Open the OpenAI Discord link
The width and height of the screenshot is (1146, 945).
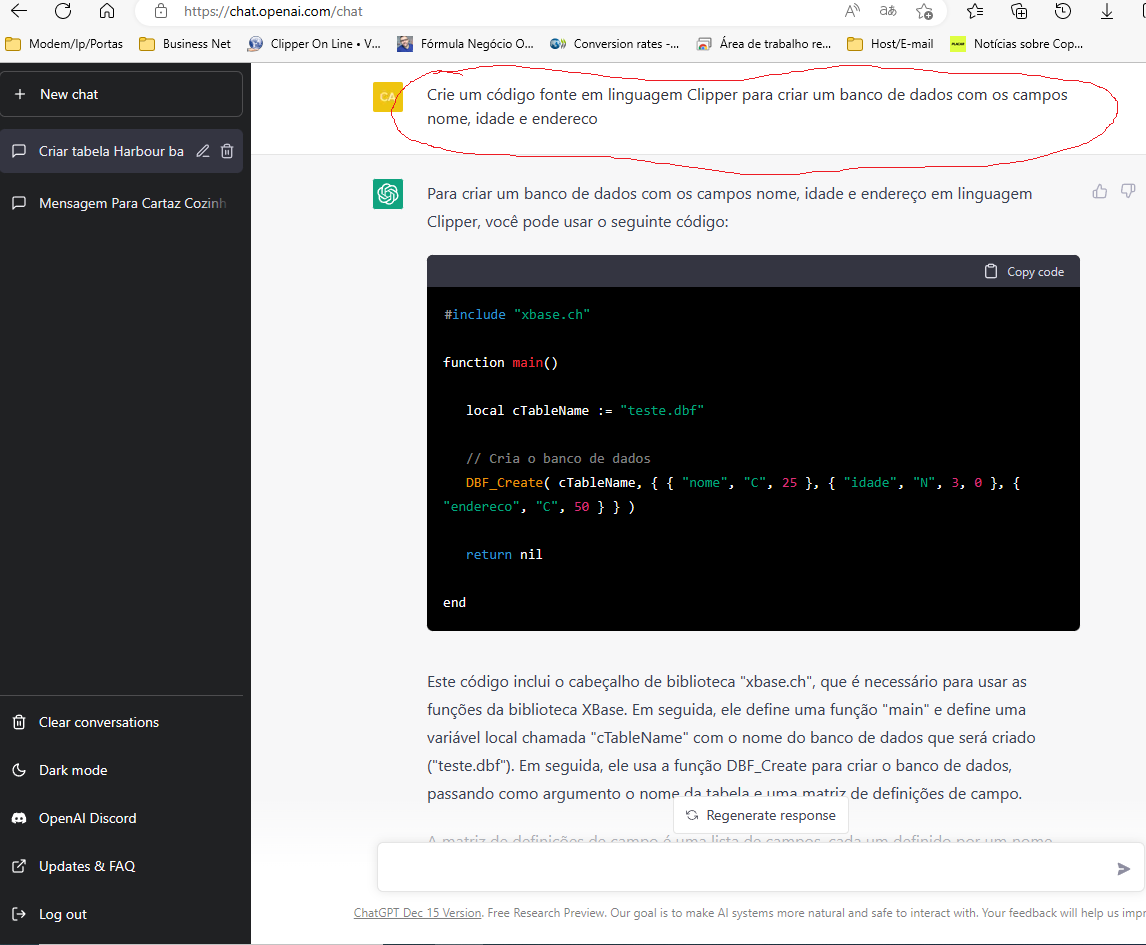(87, 818)
